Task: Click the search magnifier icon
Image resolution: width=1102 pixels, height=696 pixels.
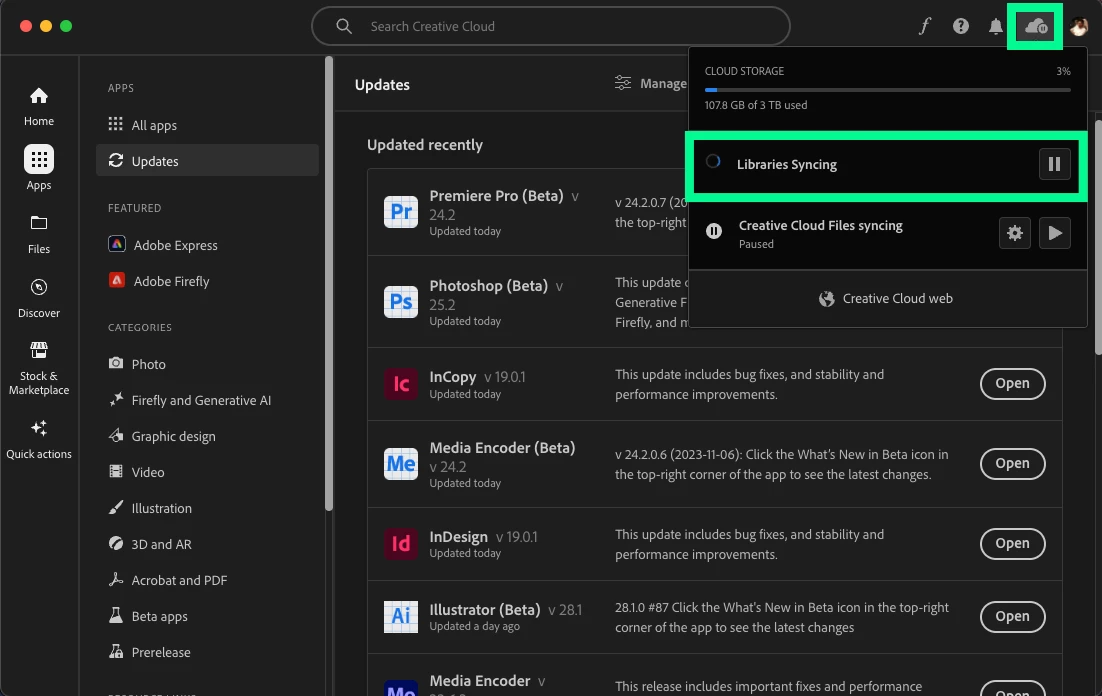Action: (344, 26)
